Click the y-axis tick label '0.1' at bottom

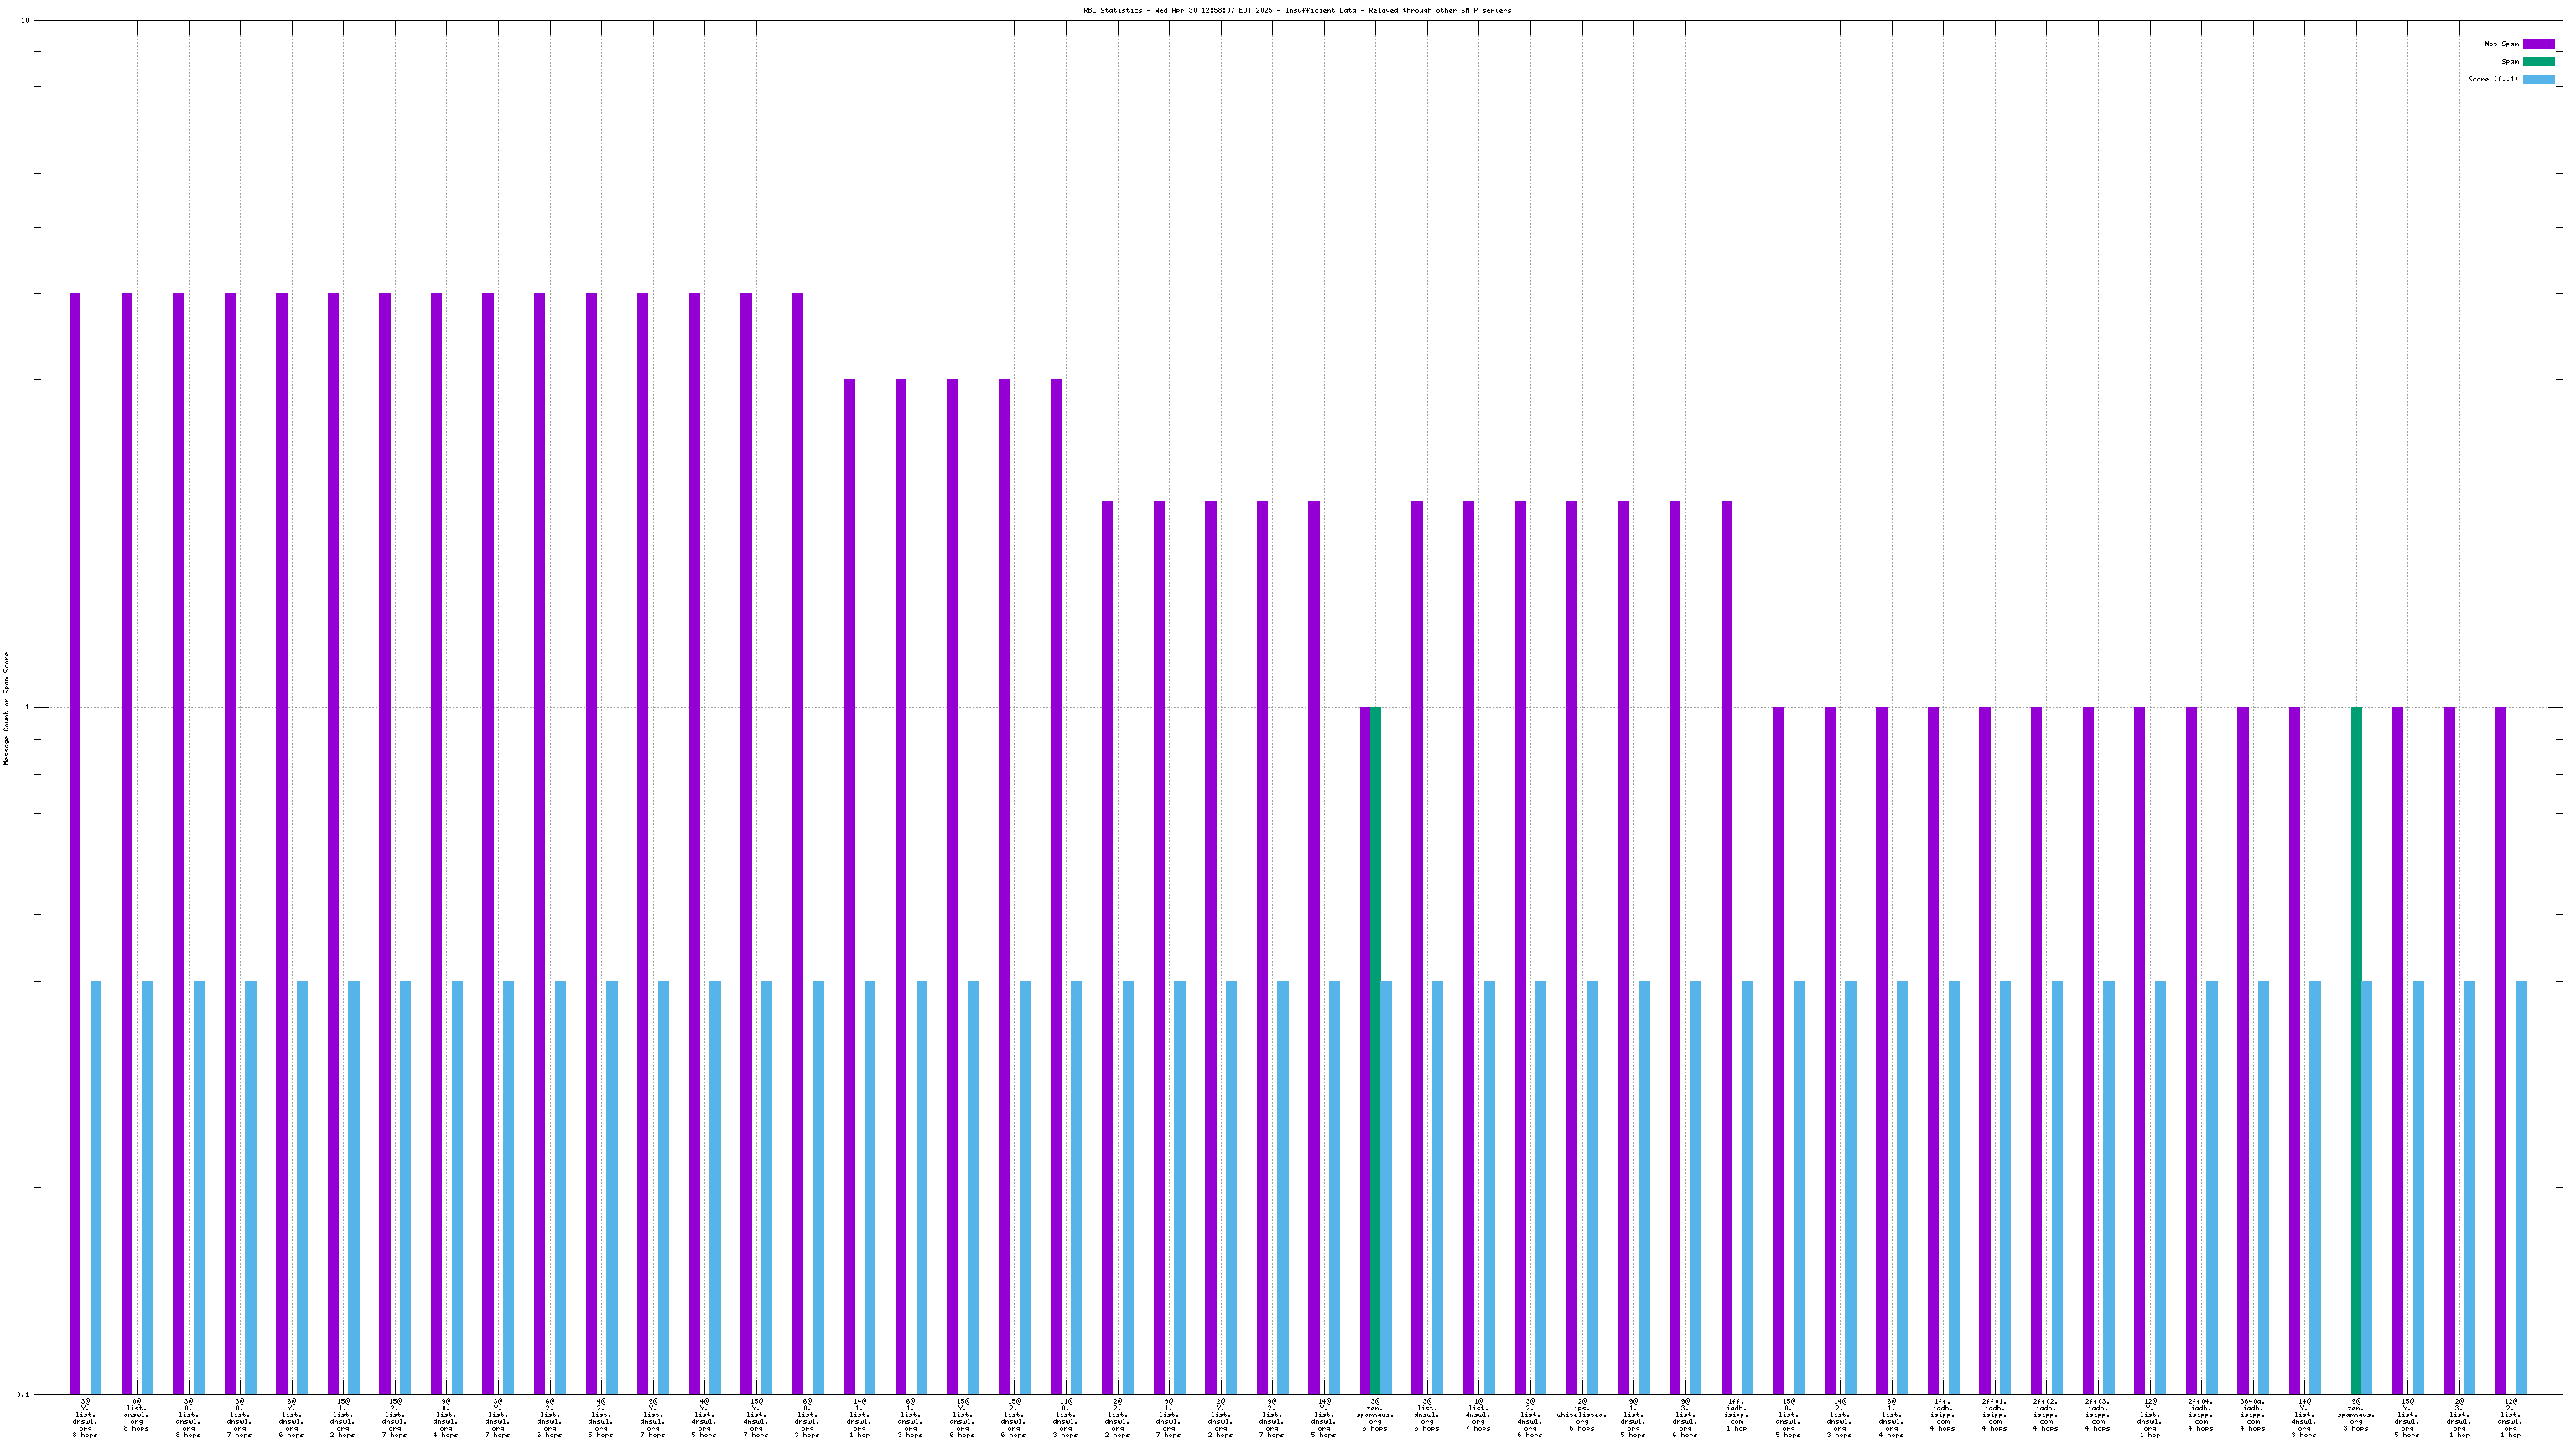click(24, 1394)
